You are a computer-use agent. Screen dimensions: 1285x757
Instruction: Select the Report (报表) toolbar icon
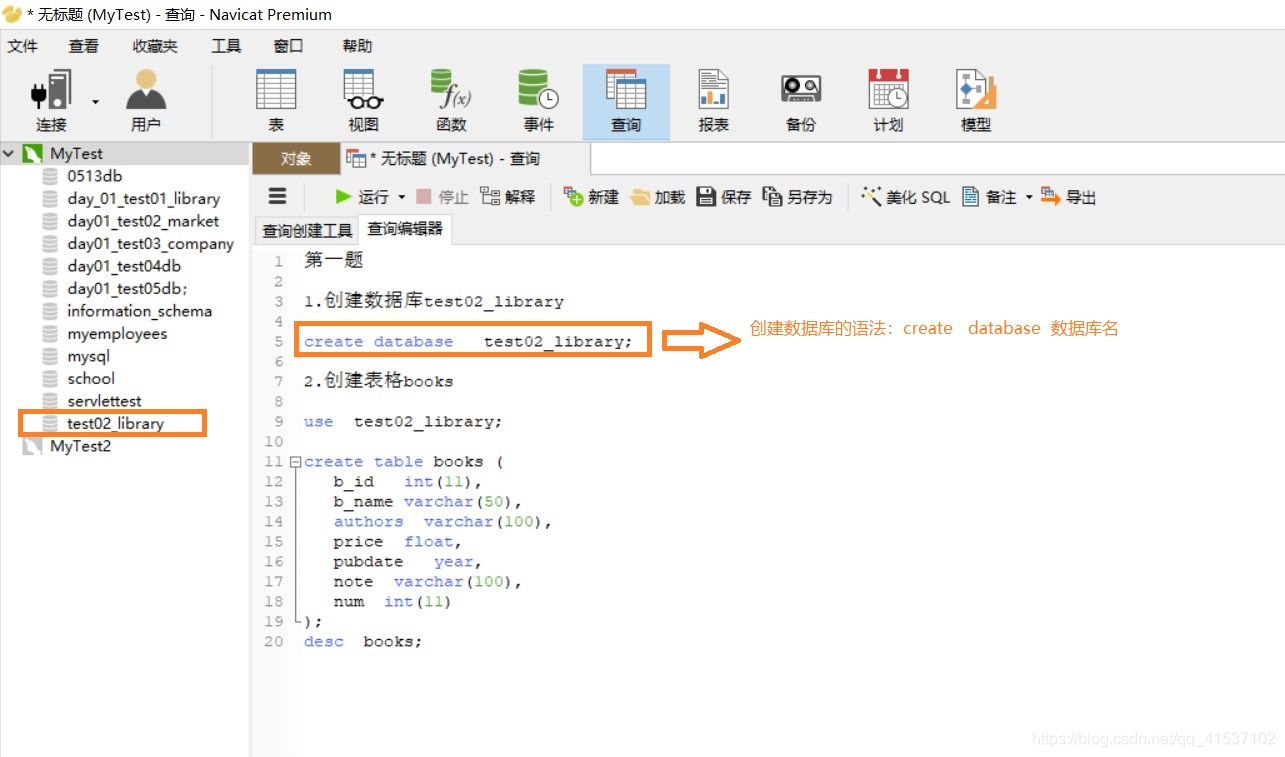point(713,101)
